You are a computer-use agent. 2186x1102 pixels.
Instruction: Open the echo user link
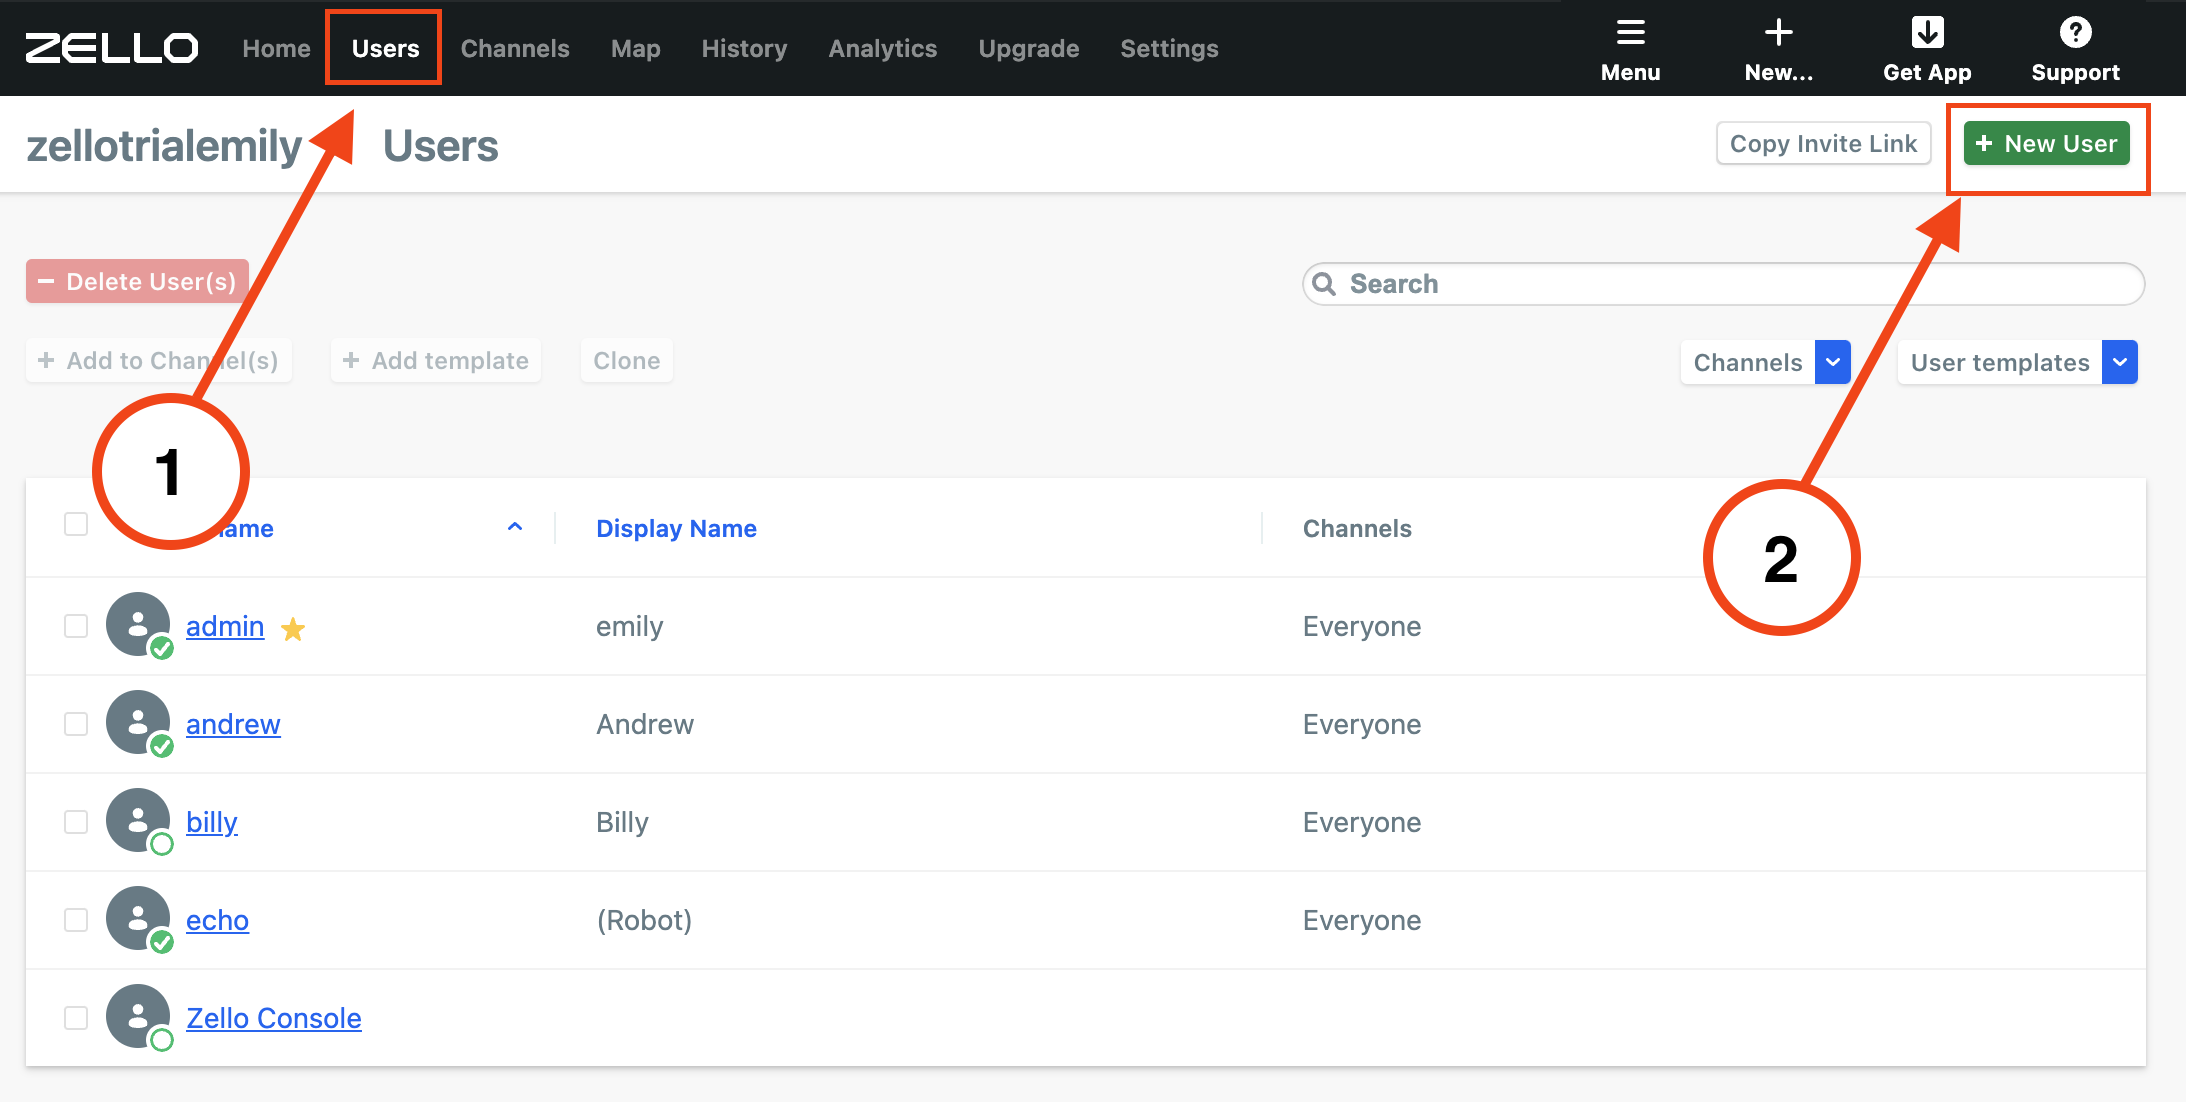pyautogui.click(x=217, y=920)
